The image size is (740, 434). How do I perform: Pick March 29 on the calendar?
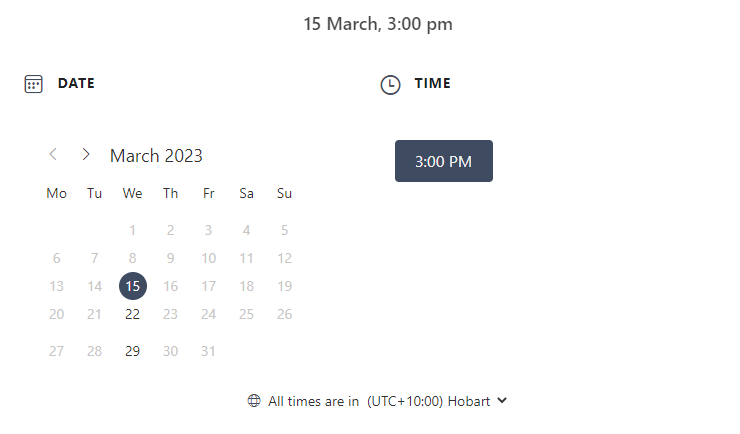coord(133,351)
